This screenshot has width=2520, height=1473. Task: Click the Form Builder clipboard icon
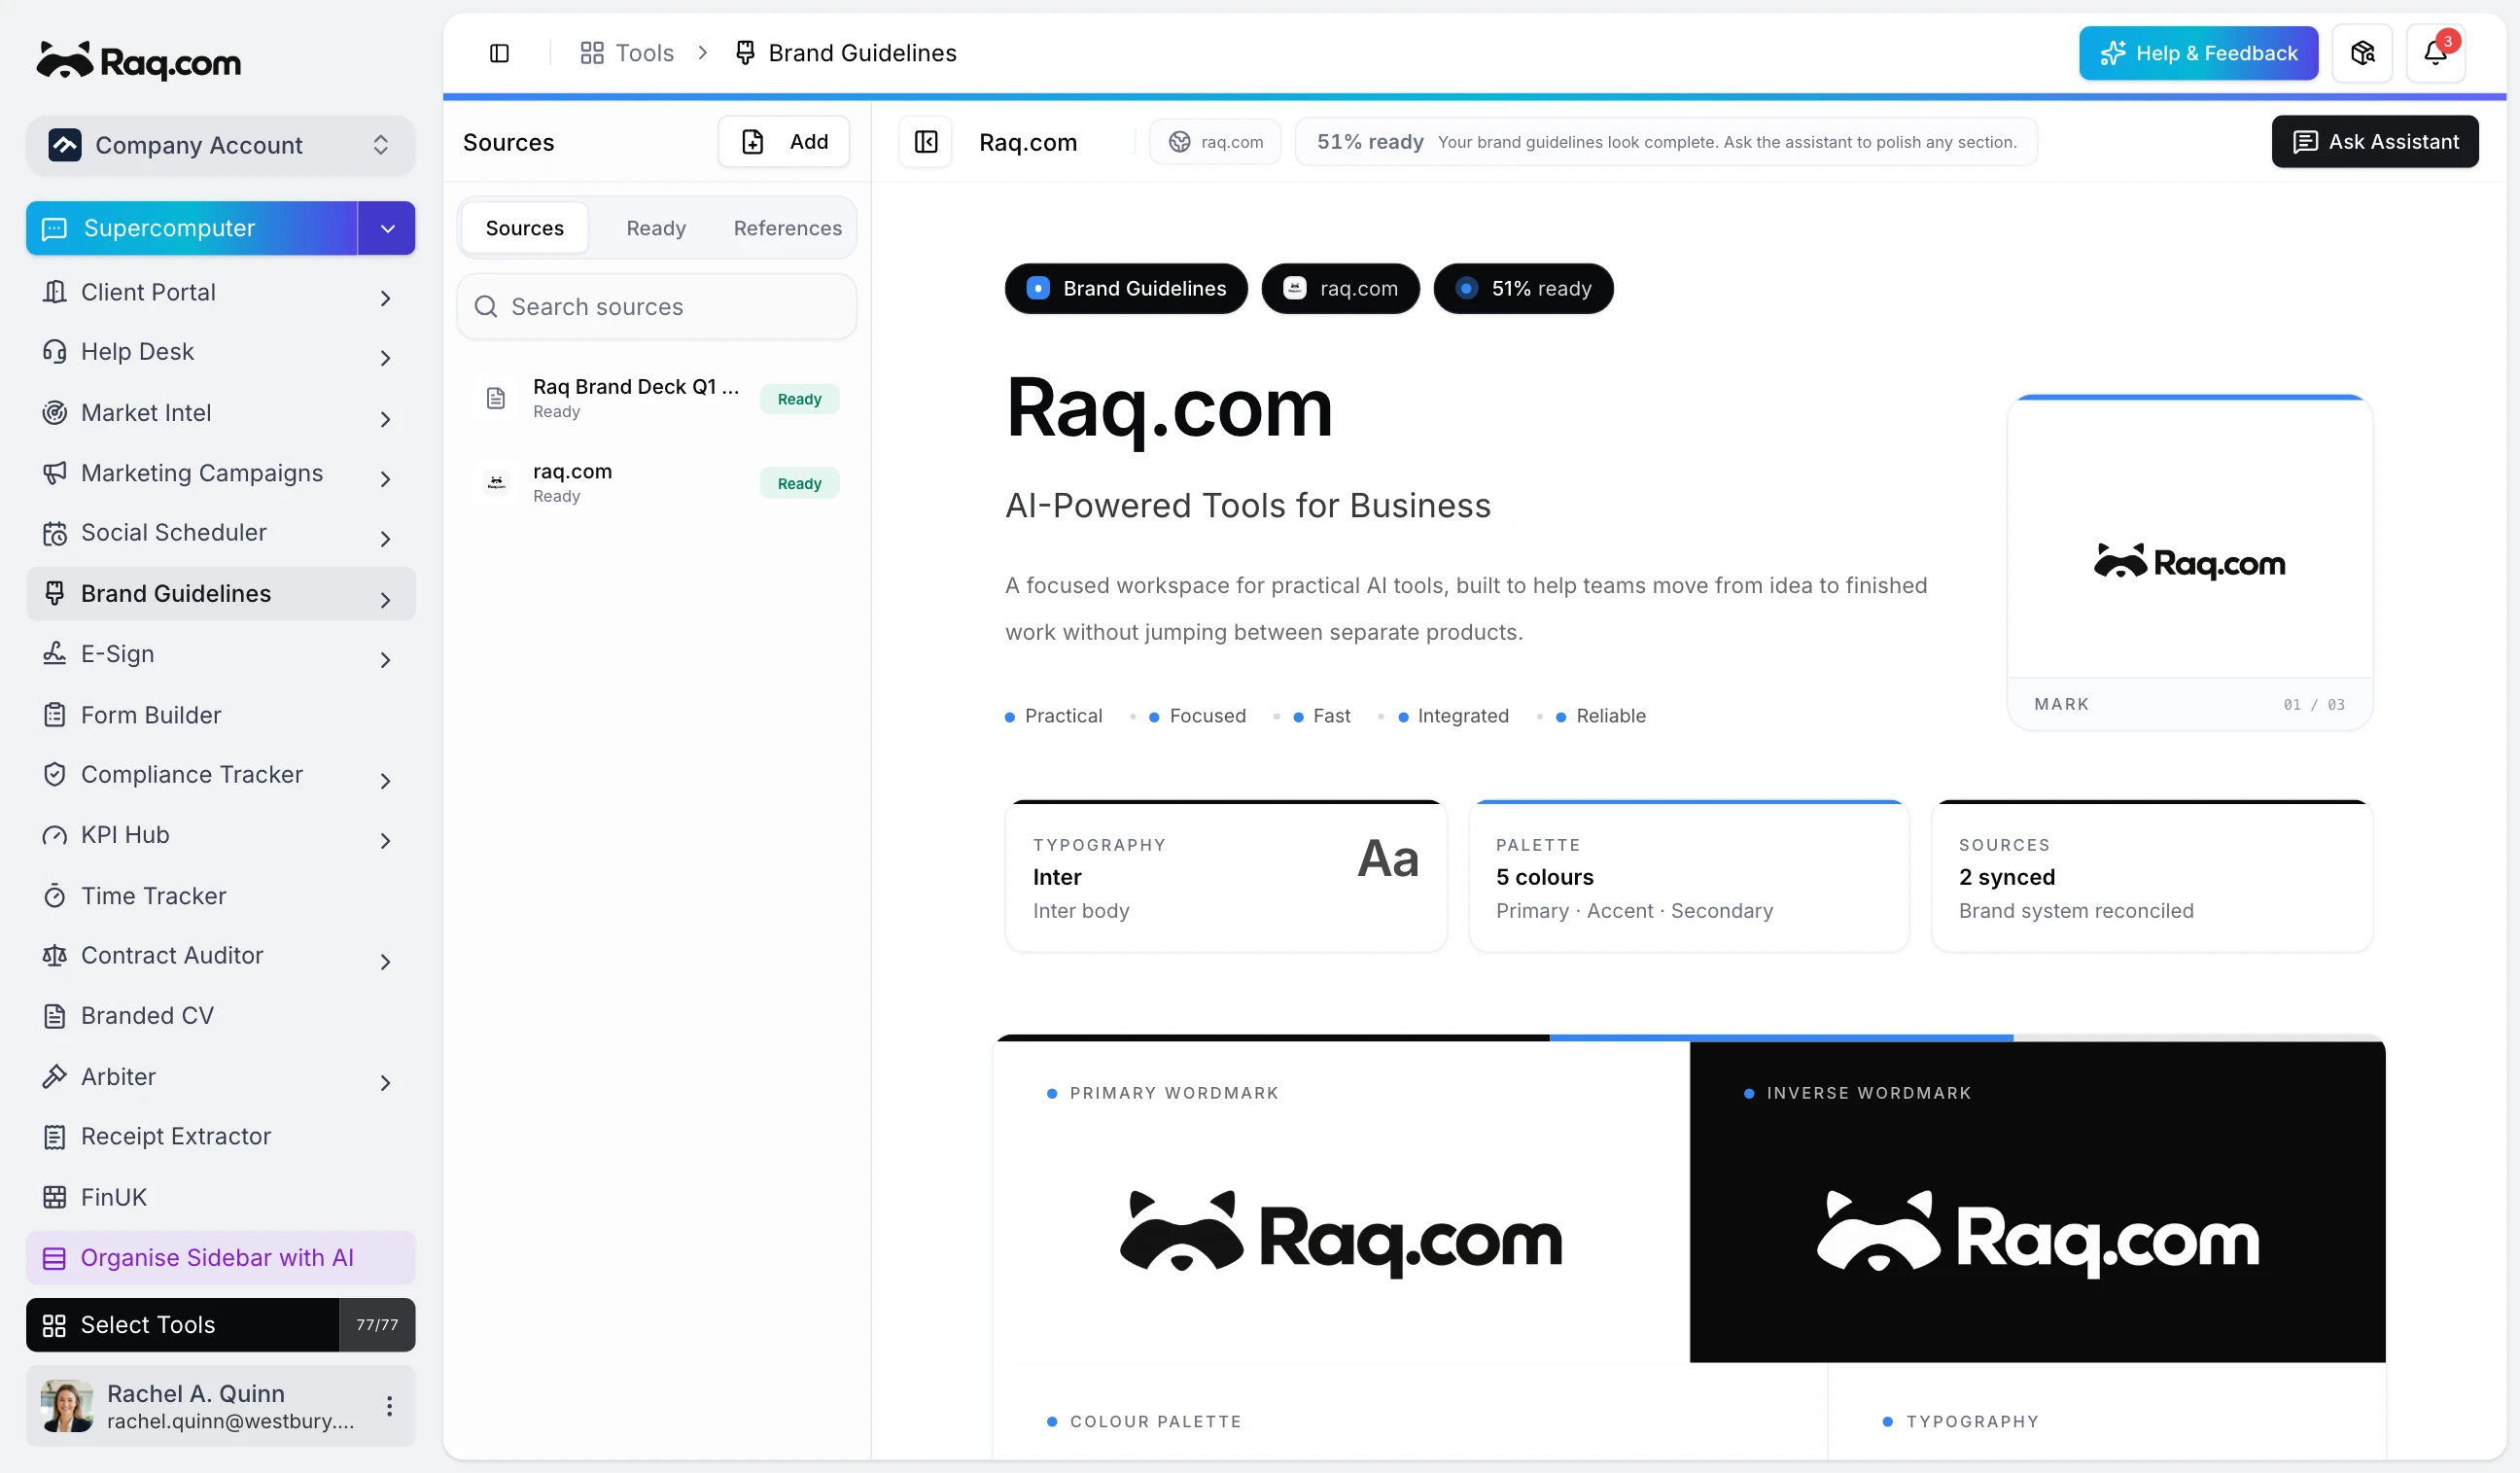(x=54, y=715)
